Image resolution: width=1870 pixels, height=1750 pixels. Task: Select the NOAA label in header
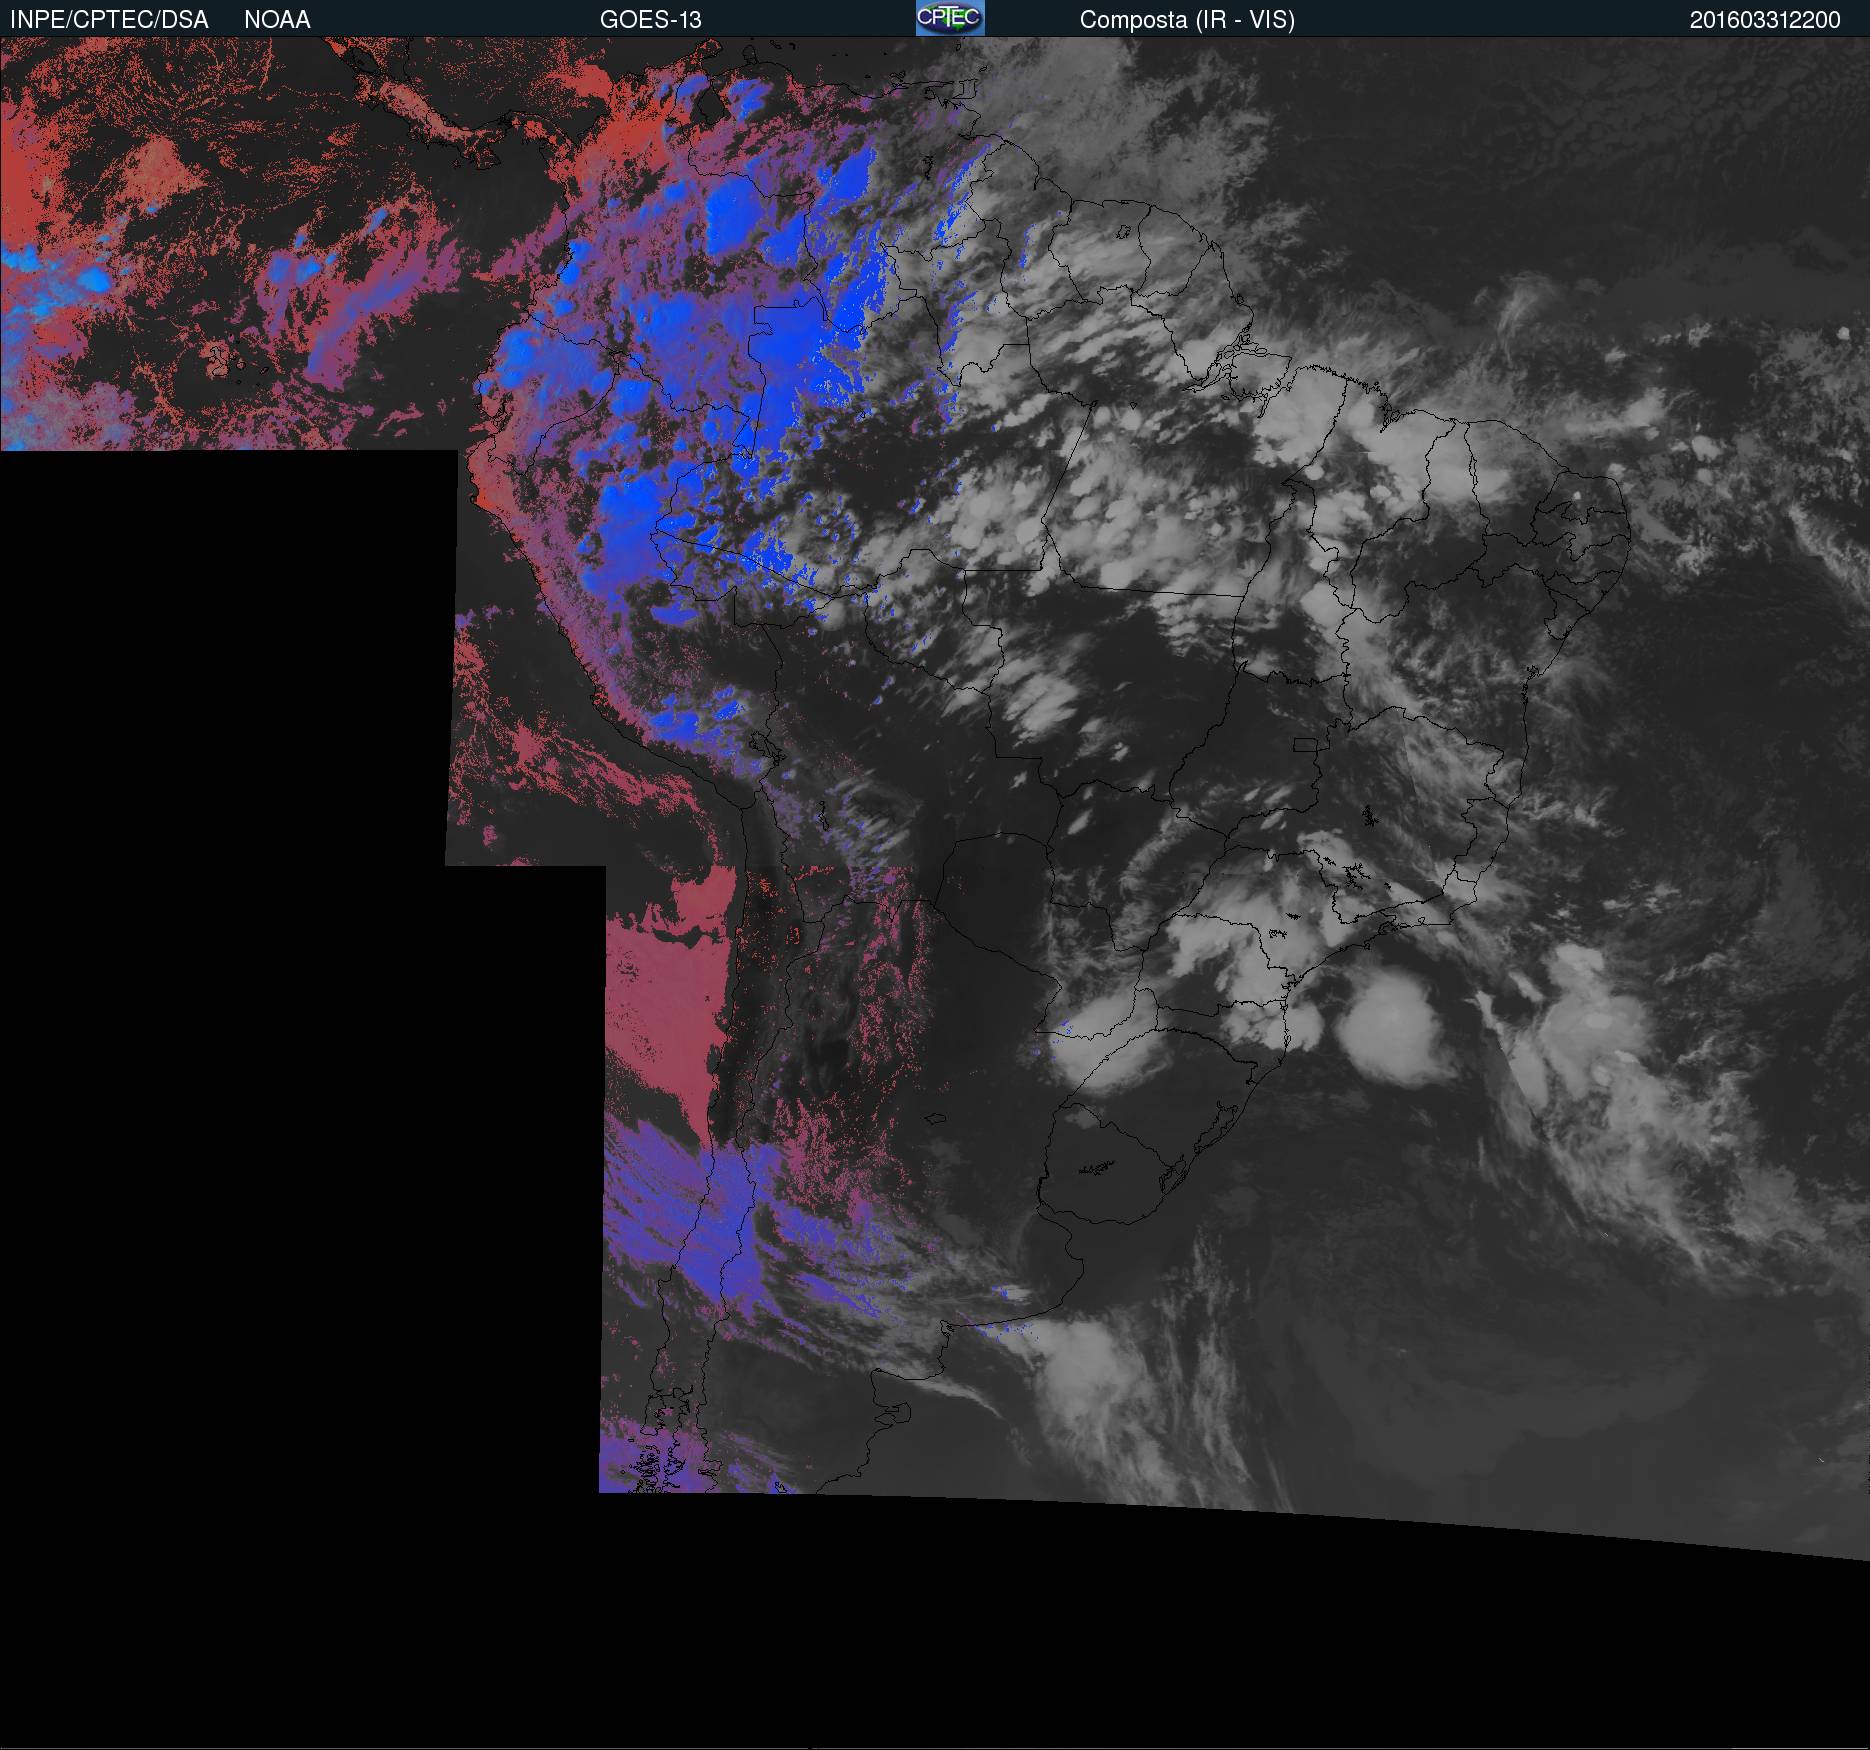[x=277, y=20]
